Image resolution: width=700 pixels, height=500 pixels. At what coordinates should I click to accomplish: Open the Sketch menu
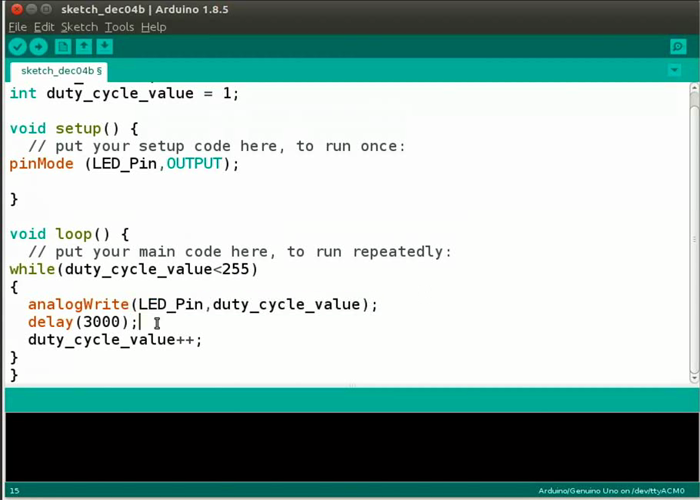pyautogui.click(x=79, y=27)
